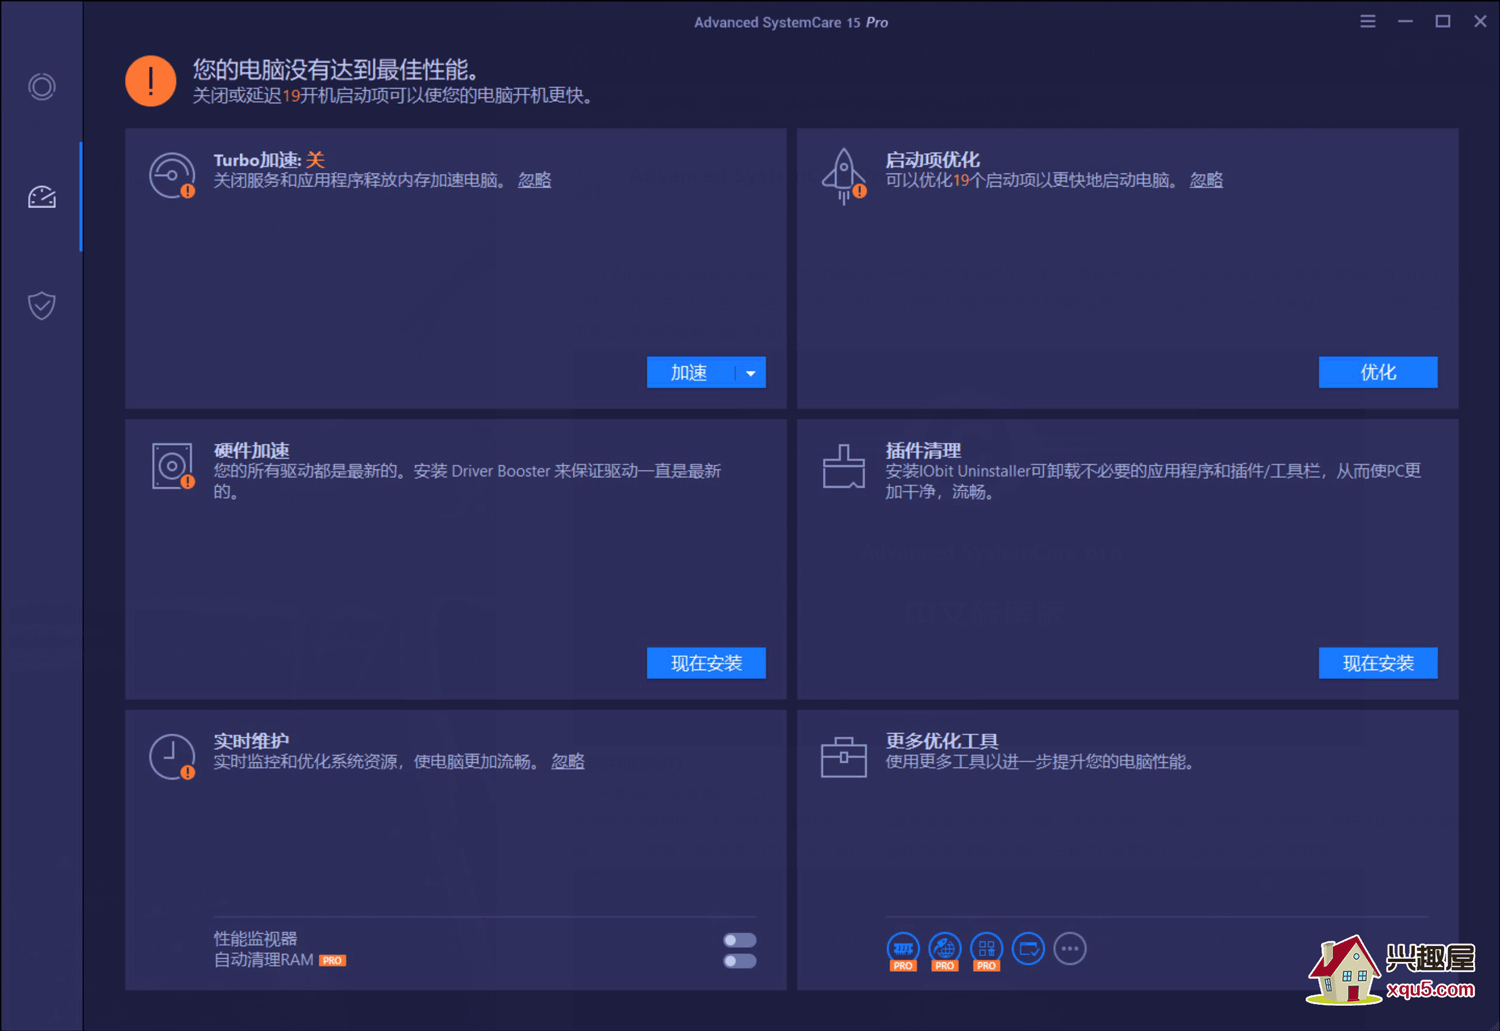Screen dimensions: 1500x1031
Task: Open the hamburger options menu
Action: coord(1368,21)
